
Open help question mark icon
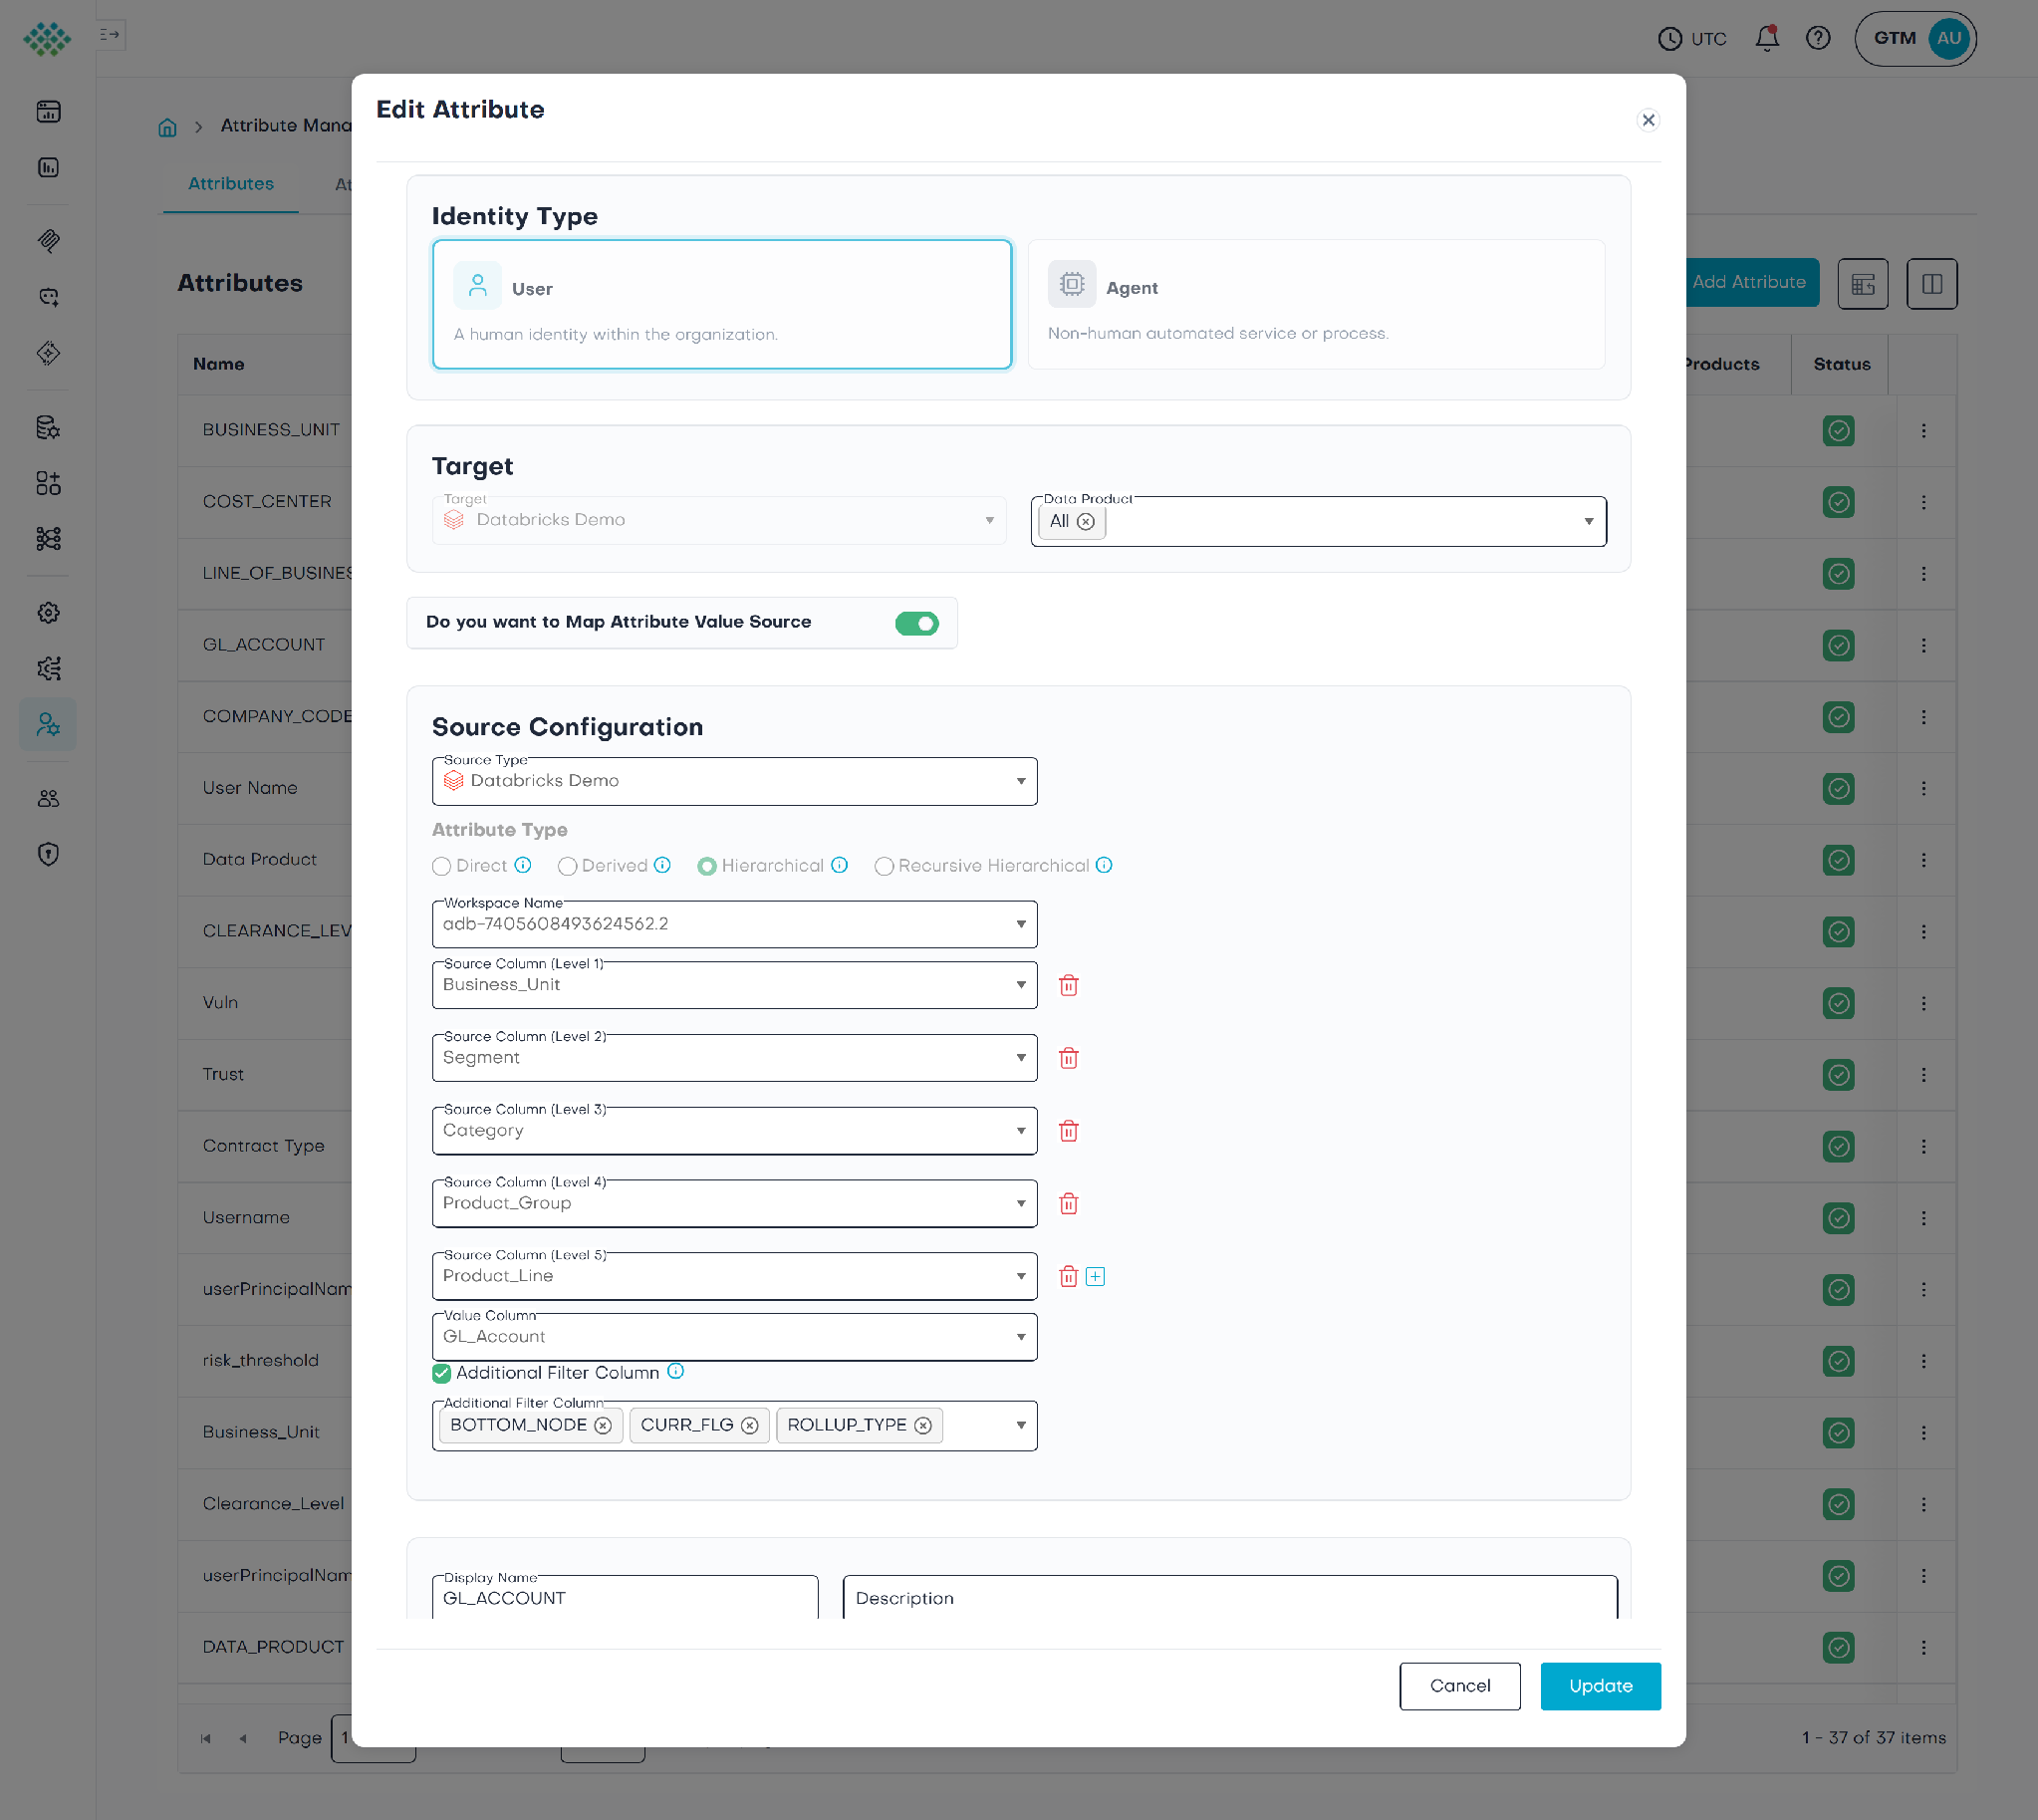click(1818, 38)
